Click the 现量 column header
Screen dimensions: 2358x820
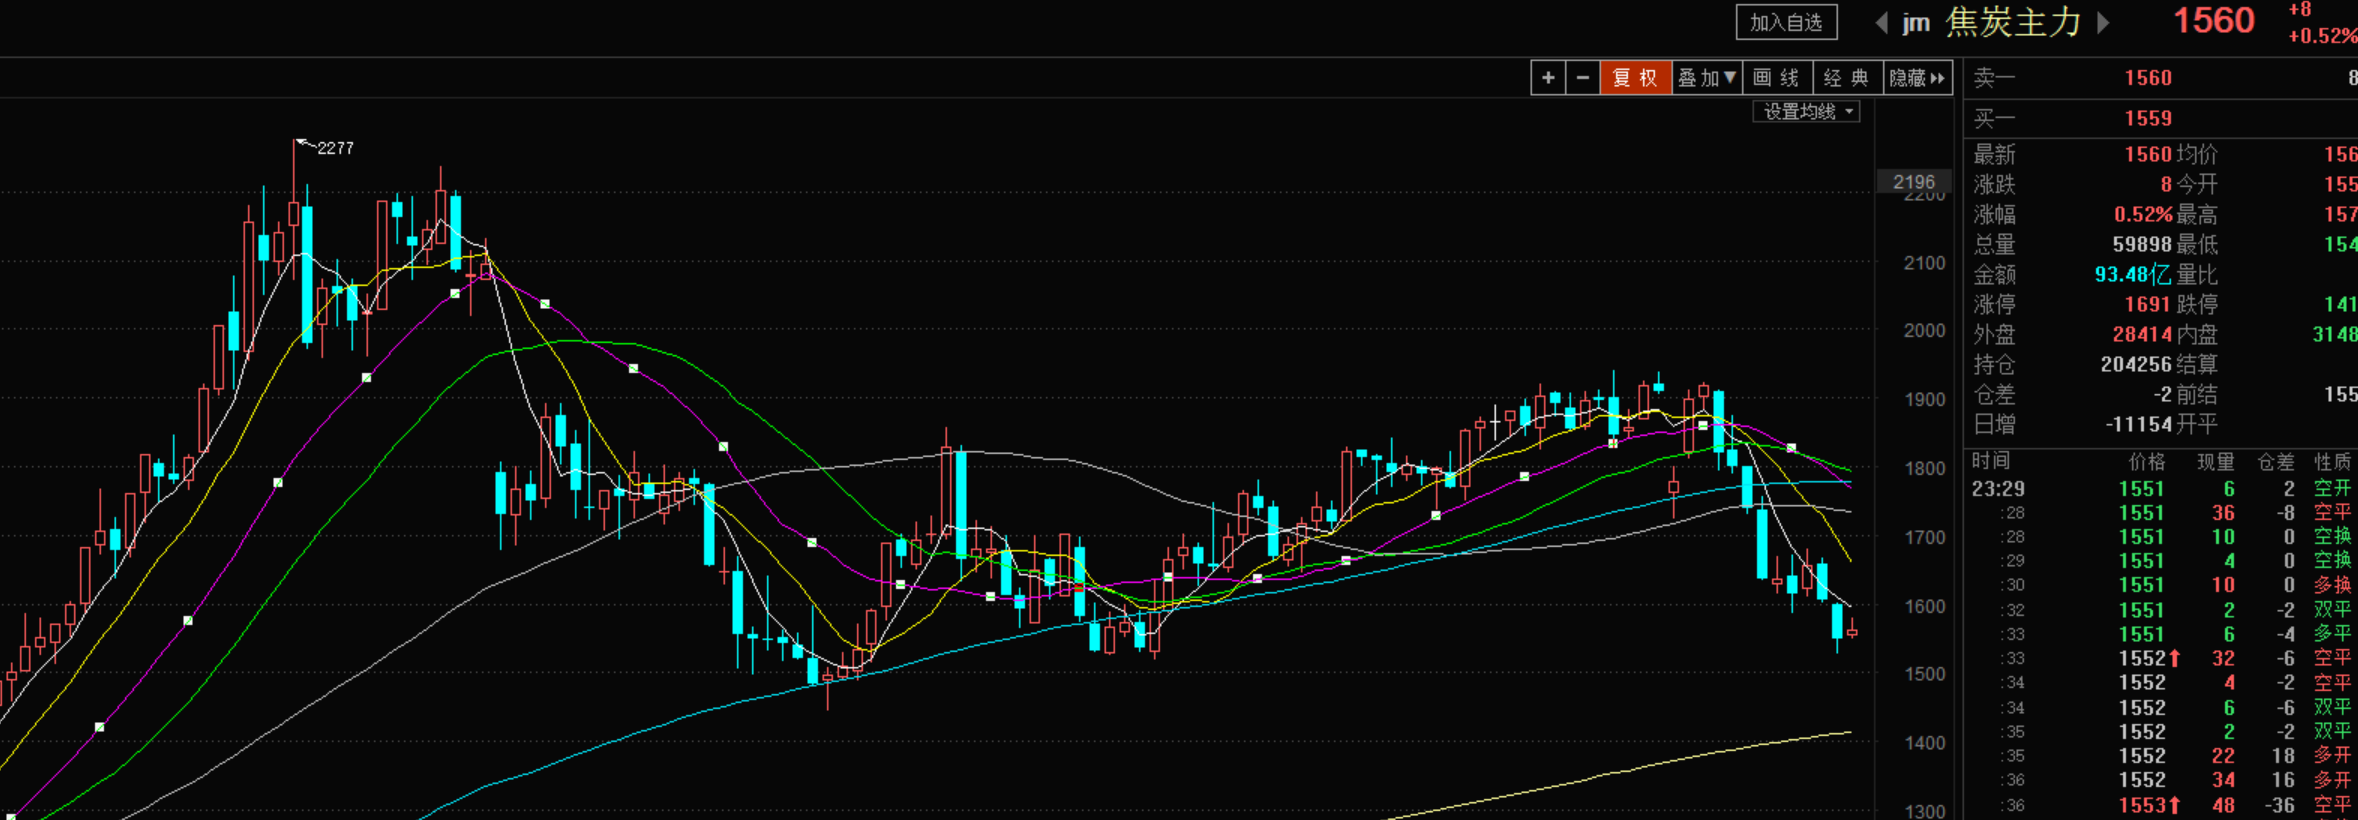[x=2215, y=462]
